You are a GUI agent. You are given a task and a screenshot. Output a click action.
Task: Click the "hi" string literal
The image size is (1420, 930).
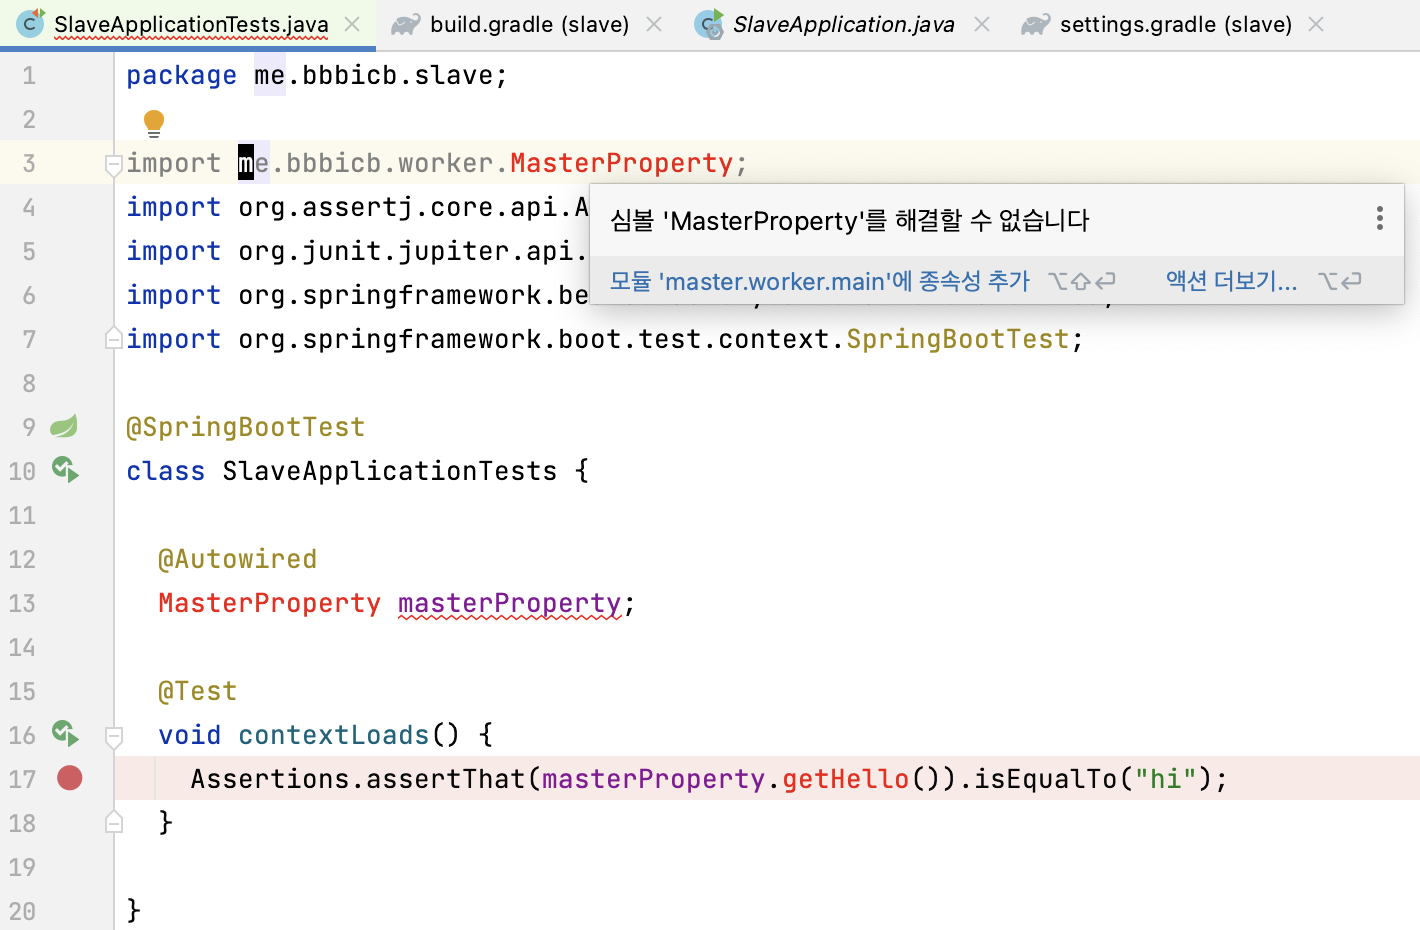coord(1166,779)
